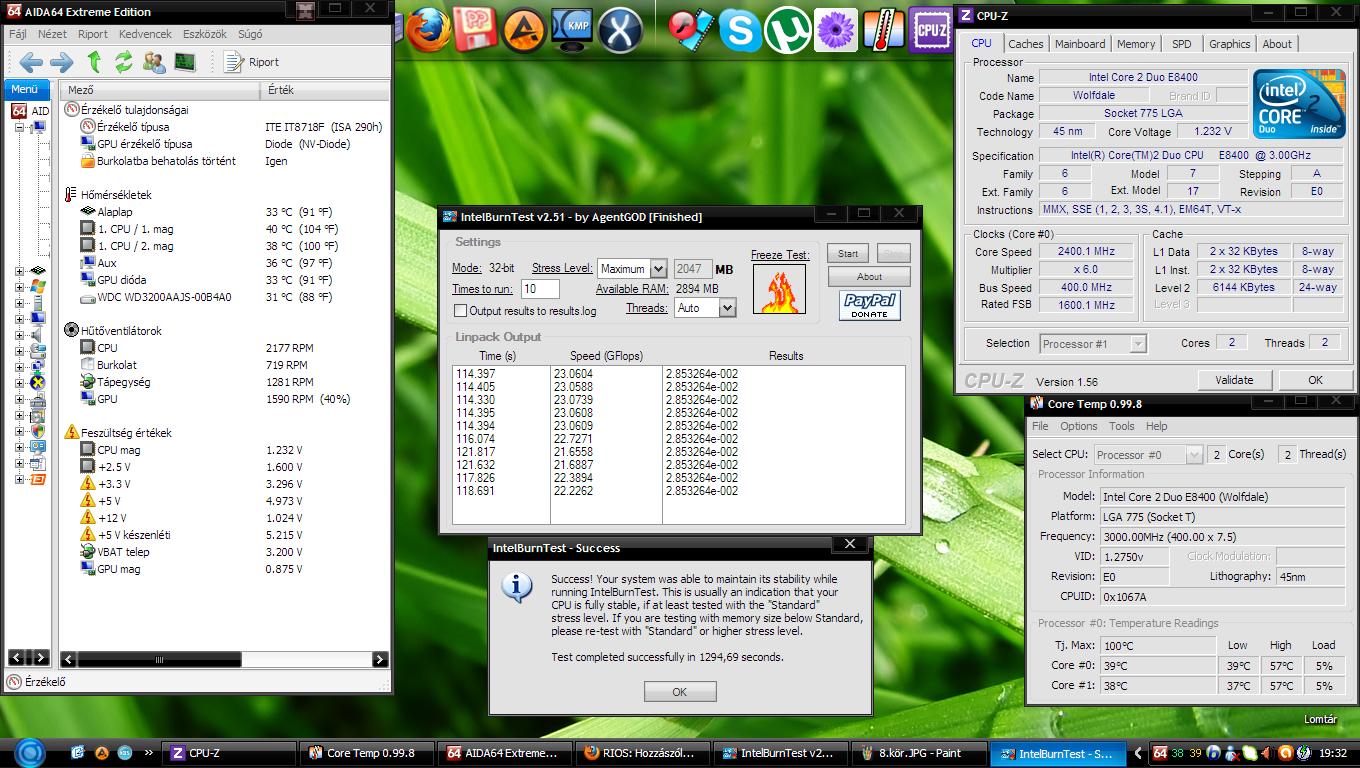The width and height of the screenshot is (1360, 768).
Task: Show hidden system tray icons
Action: 1137,753
